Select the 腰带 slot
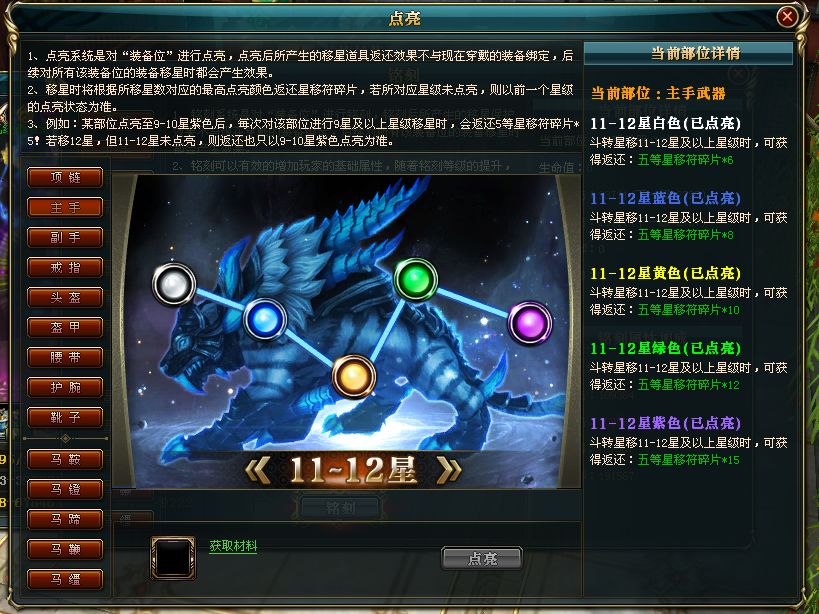 coord(65,358)
